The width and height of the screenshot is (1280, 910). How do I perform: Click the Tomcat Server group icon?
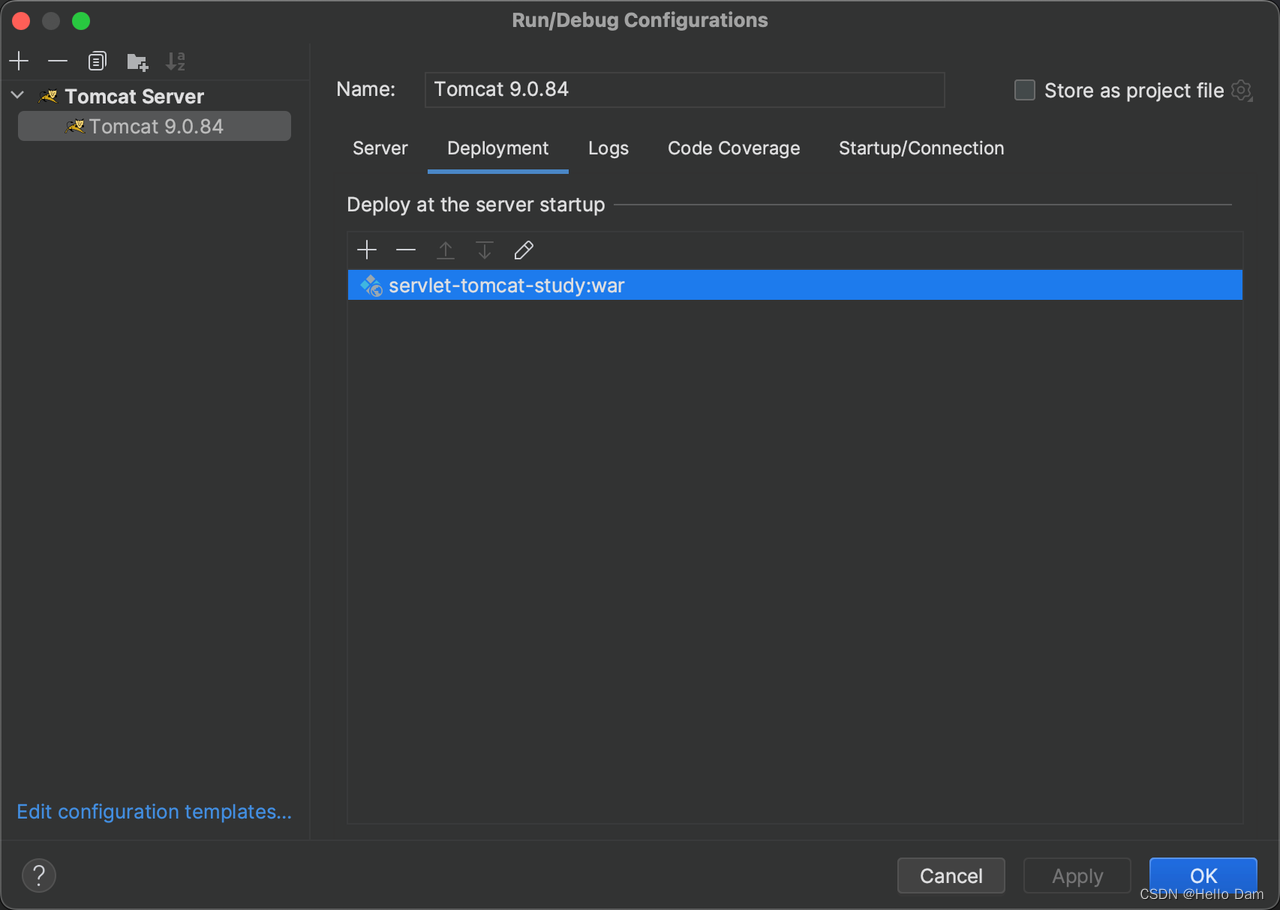click(48, 96)
